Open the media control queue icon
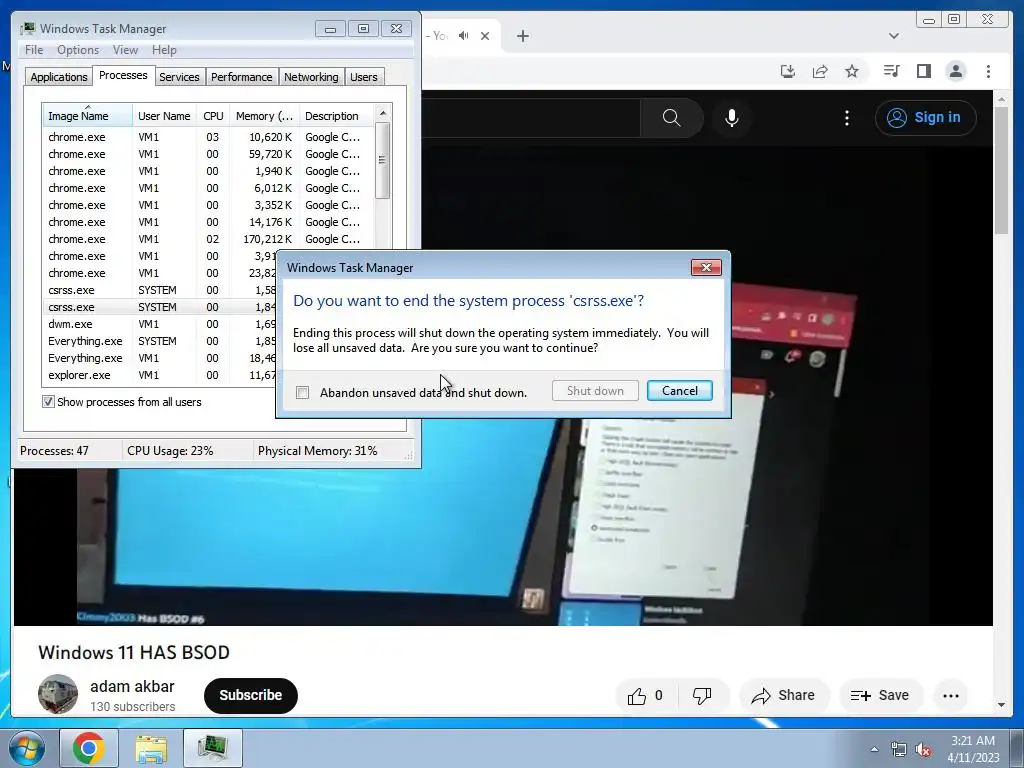The height and width of the screenshot is (768, 1024). pyautogui.click(x=891, y=71)
